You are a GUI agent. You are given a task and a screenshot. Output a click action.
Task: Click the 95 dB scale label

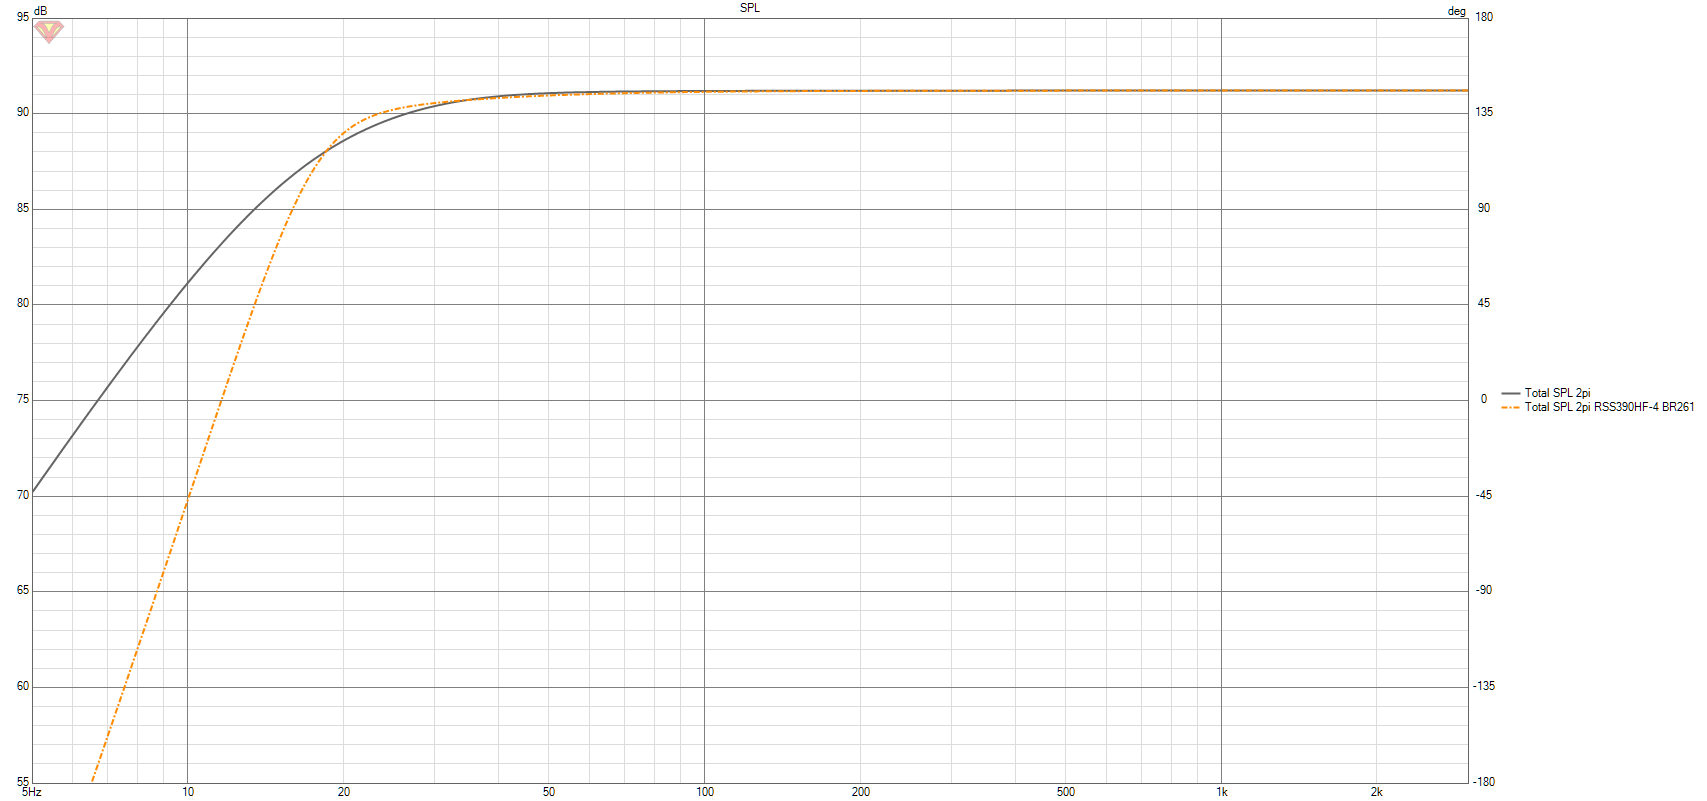pyautogui.click(x=23, y=17)
